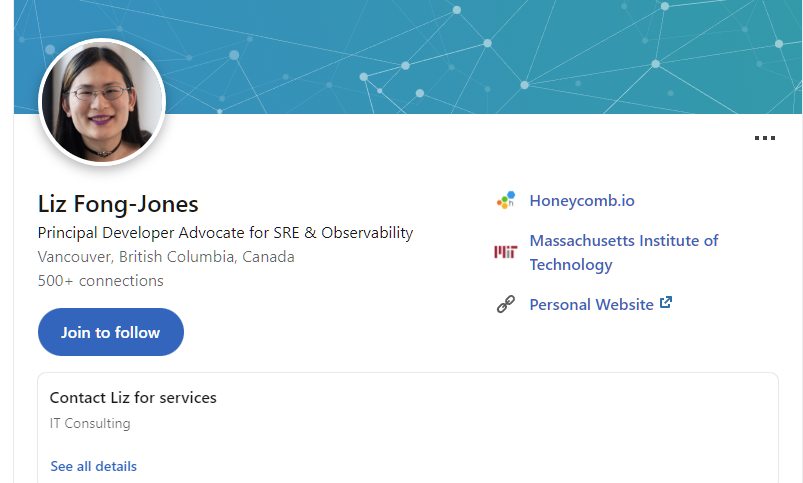Open the three-dot more options menu
This screenshot has height=483, width=803.
(765, 138)
